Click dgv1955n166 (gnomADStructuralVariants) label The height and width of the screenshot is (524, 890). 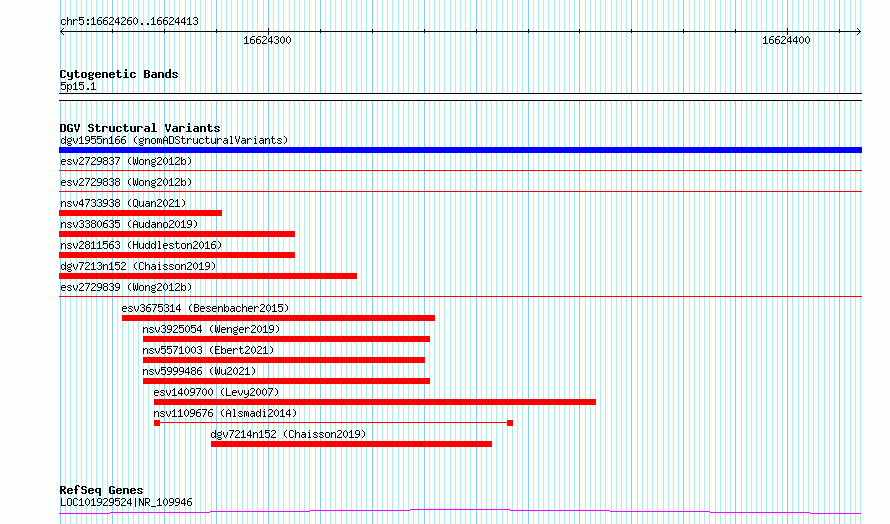(x=174, y=140)
